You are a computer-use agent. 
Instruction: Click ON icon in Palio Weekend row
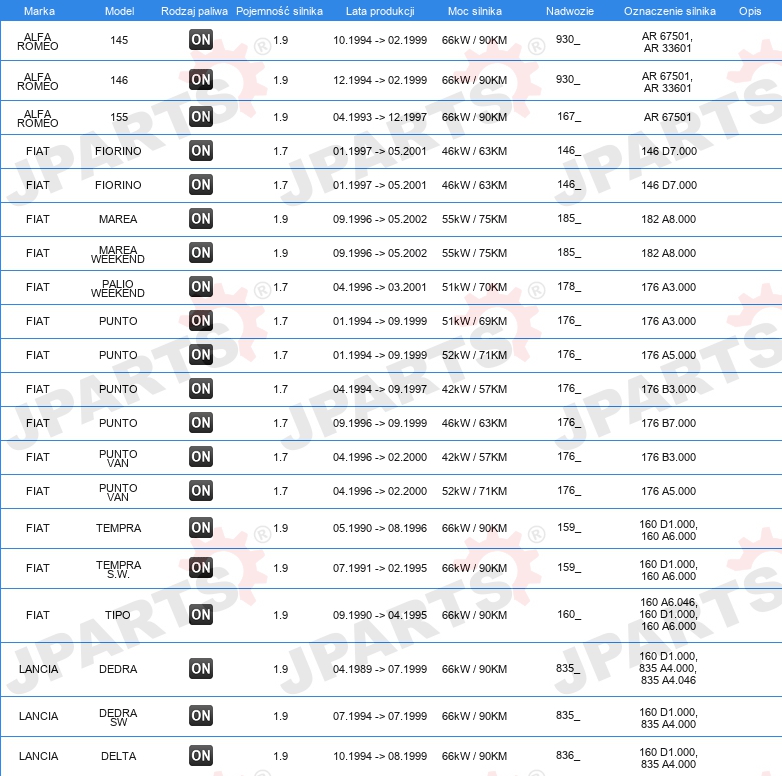201,287
